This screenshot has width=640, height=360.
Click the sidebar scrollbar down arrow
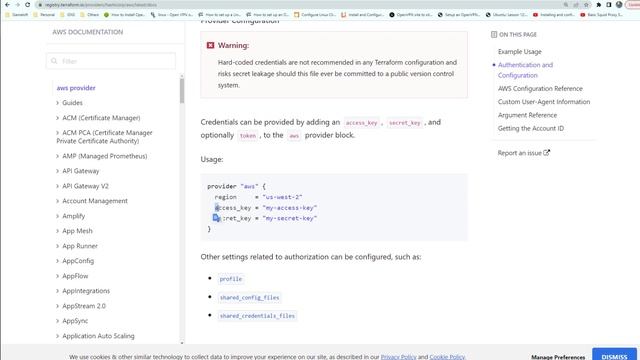[x=182, y=343]
